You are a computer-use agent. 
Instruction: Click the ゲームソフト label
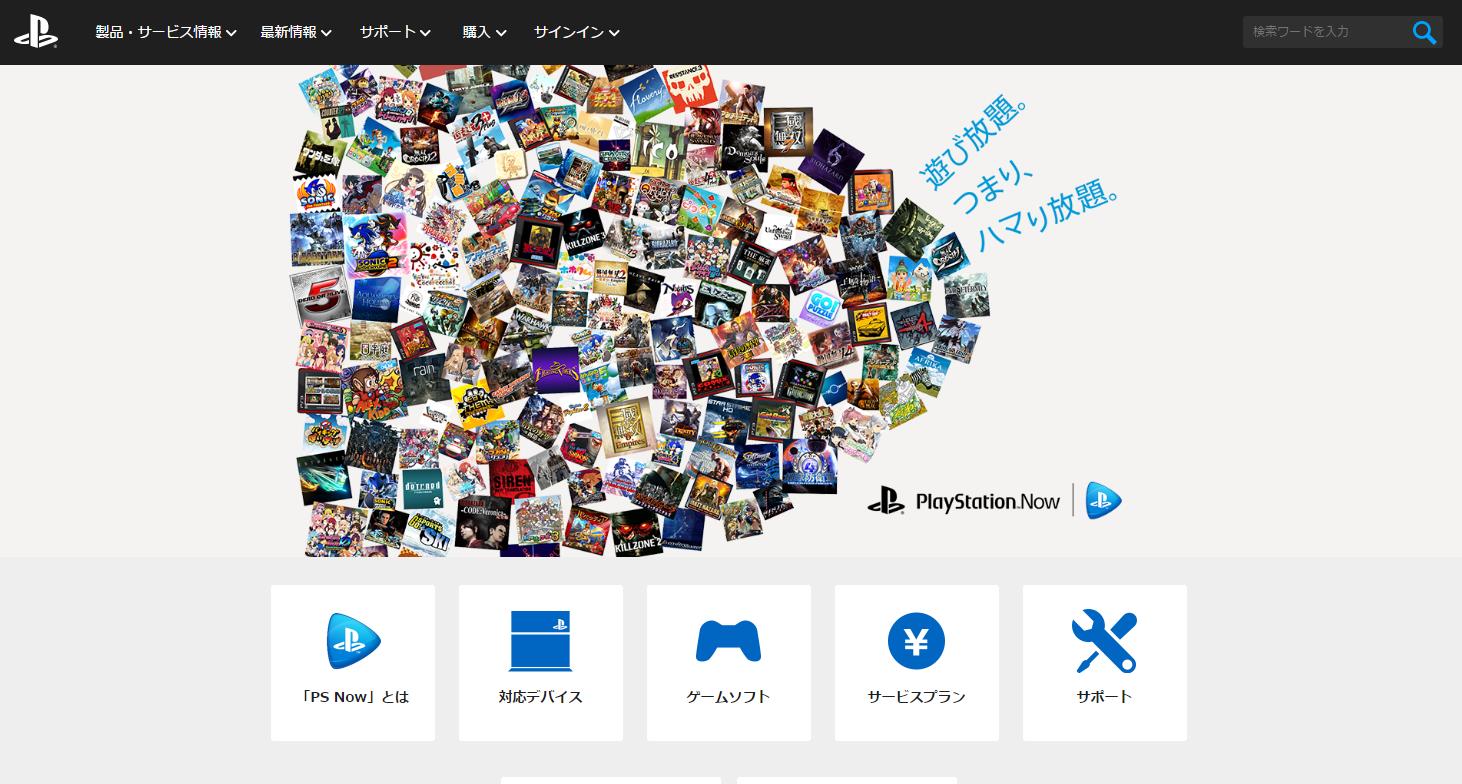[728, 697]
